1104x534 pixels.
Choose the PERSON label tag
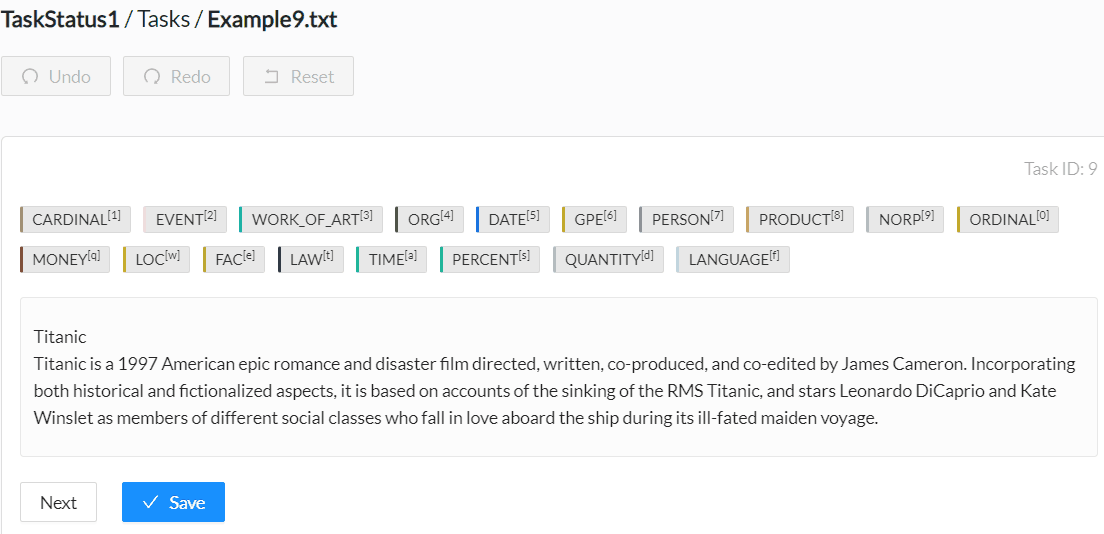(686, 219)
